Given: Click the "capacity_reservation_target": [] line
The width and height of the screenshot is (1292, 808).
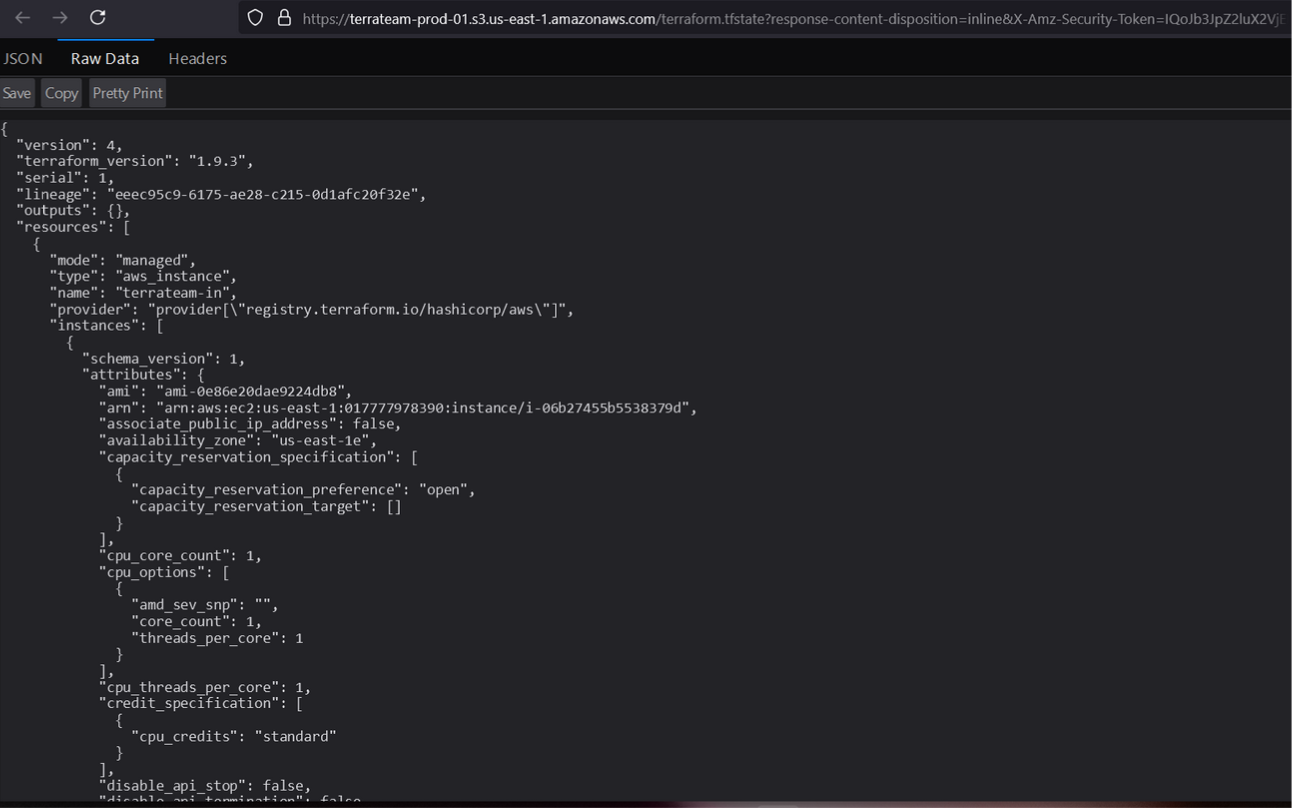Looking at the screenshot, I should (x=266, y=506).
